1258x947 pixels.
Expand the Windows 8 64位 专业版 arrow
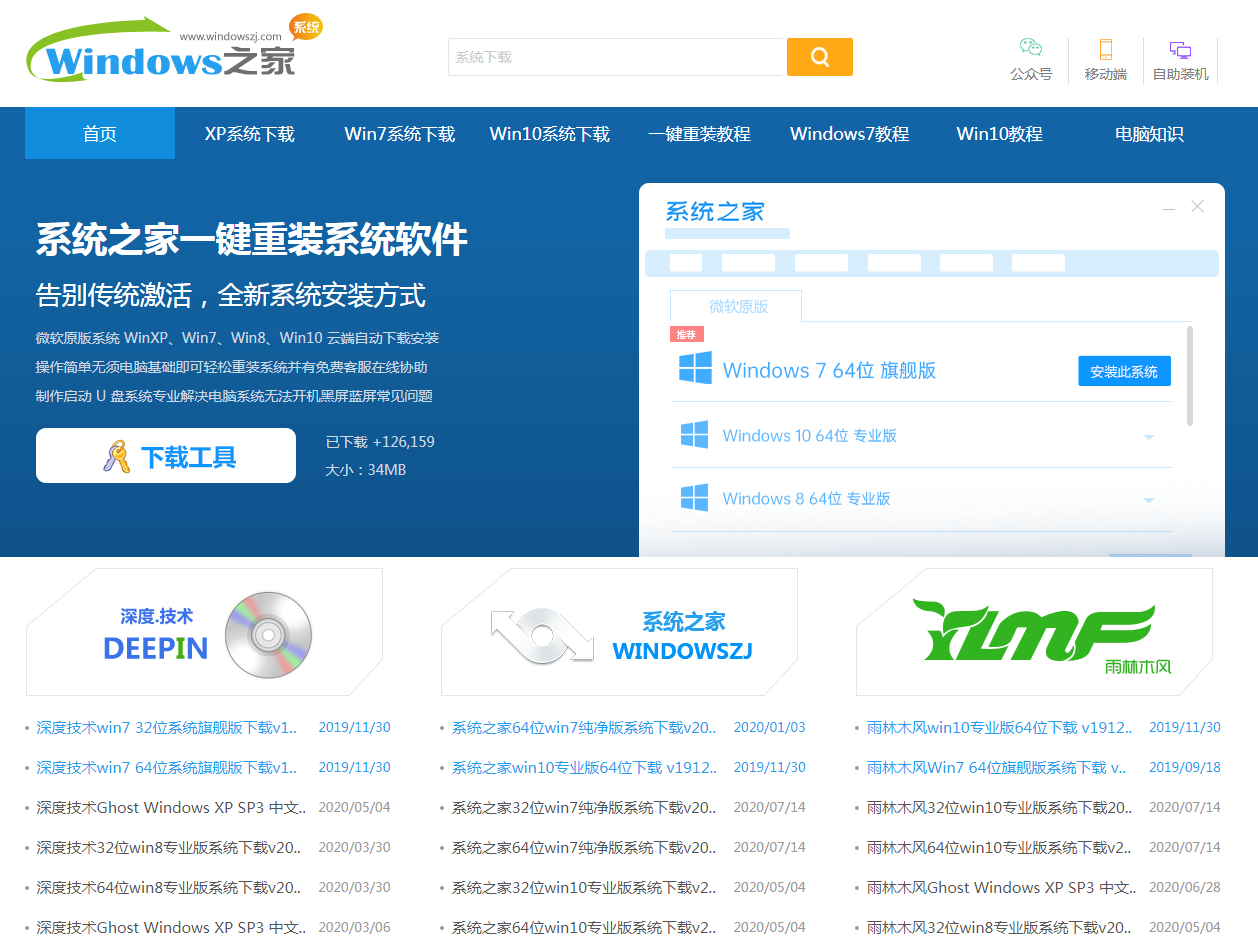pos(1149,500)
